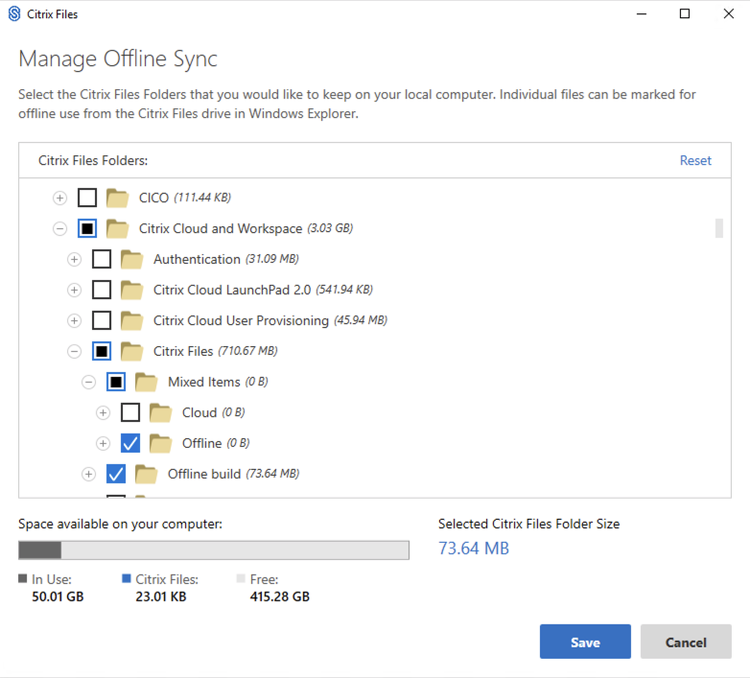Click the Authentication folder name
Viewport: 750px width, 678px height.
[x=197, y=259]
